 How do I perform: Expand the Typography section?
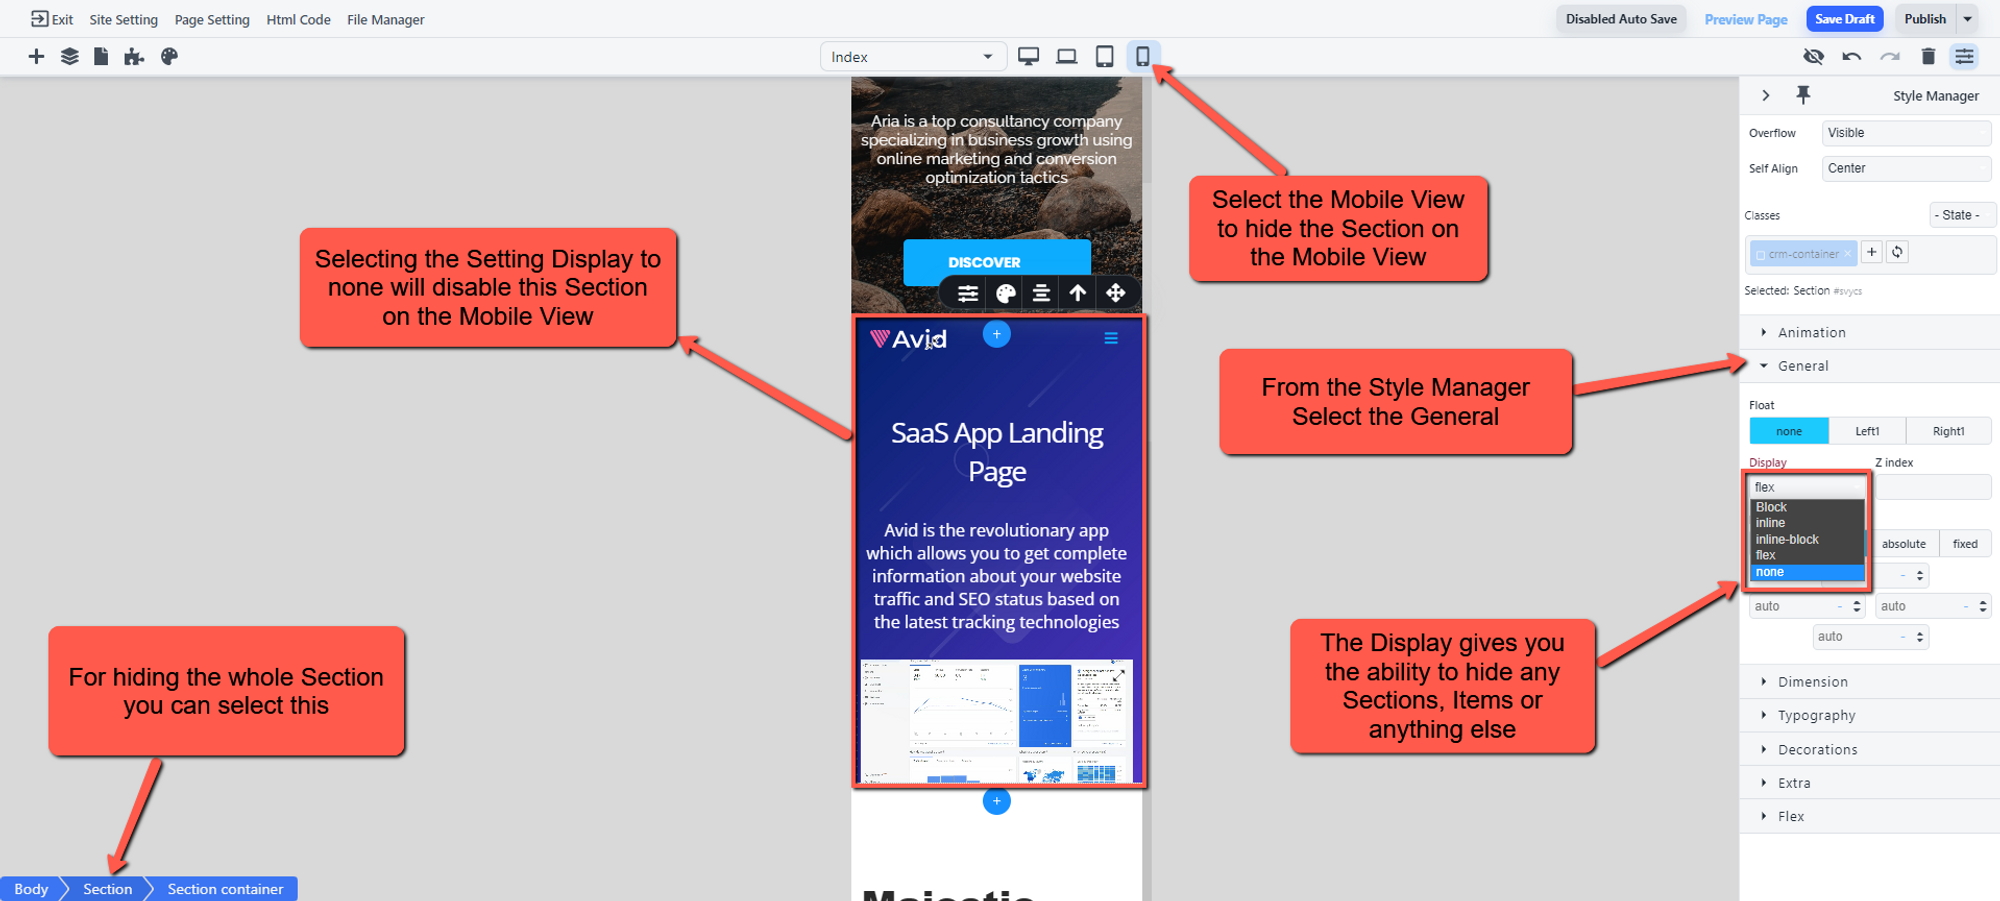[x=1816, y=716]
